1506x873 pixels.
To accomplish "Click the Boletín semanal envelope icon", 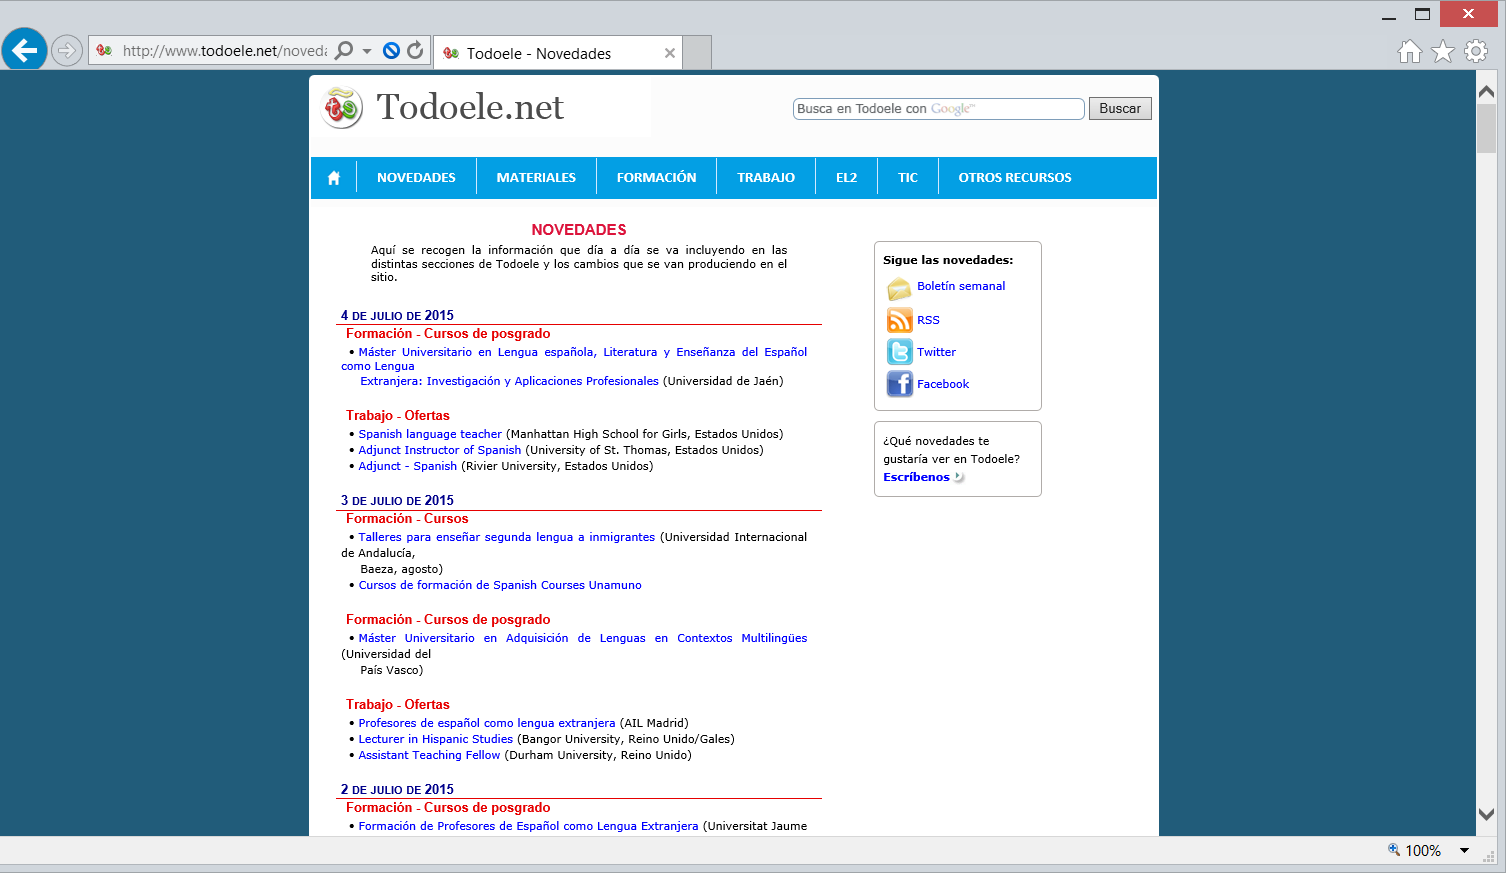I will point(899,288).
